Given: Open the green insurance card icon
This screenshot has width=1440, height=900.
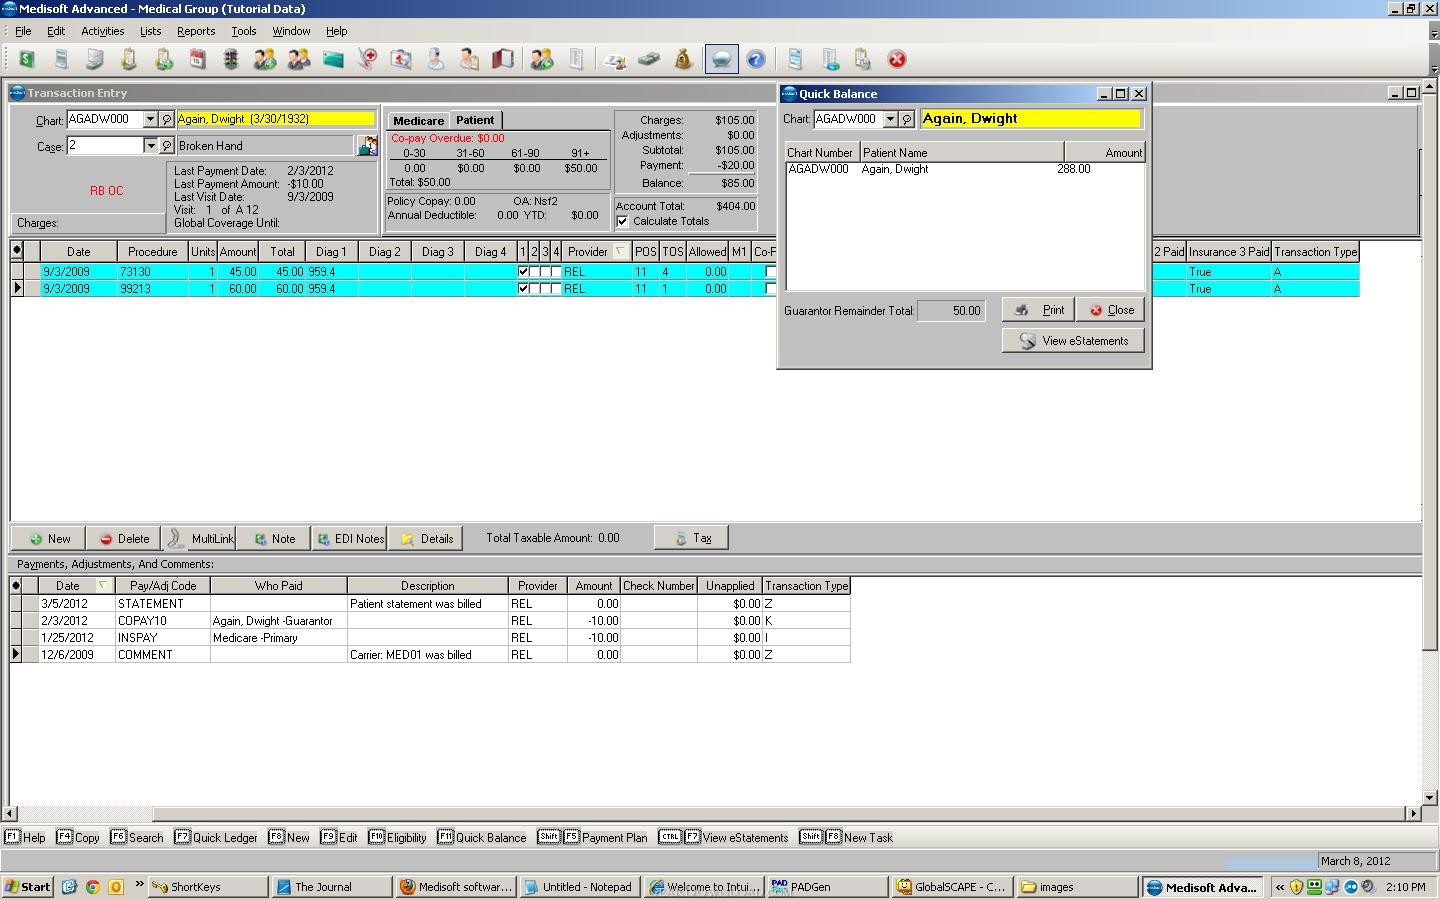Looking at the screenshot, I should tap(333, 59).
